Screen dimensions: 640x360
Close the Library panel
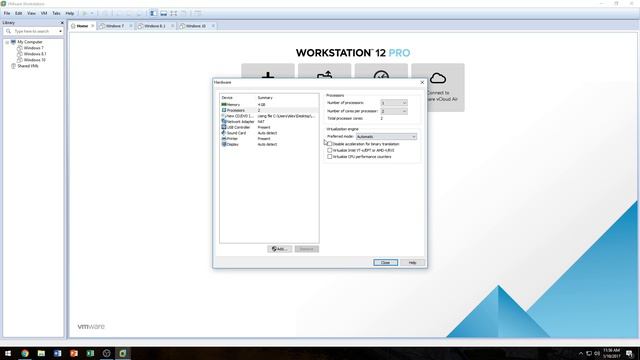click(x=62, y=23)
